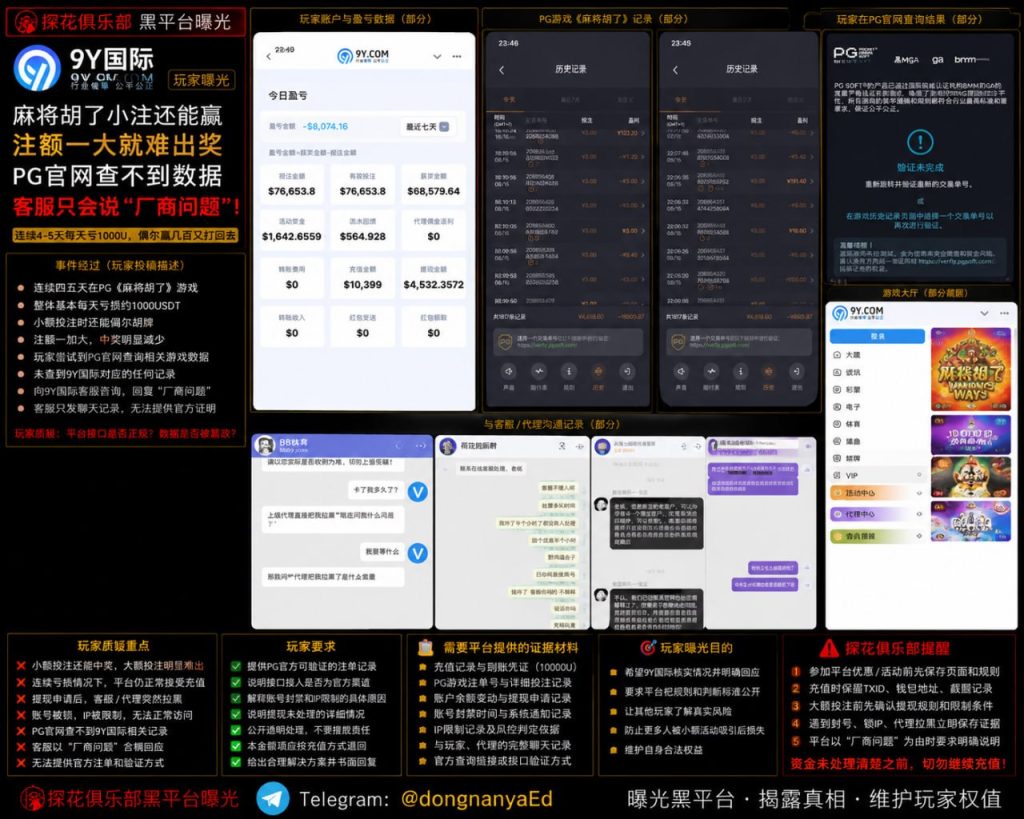Expand the chevron in the game lobby header
The width and height of the screenshot is (1024, 819).
coord(984,313)
